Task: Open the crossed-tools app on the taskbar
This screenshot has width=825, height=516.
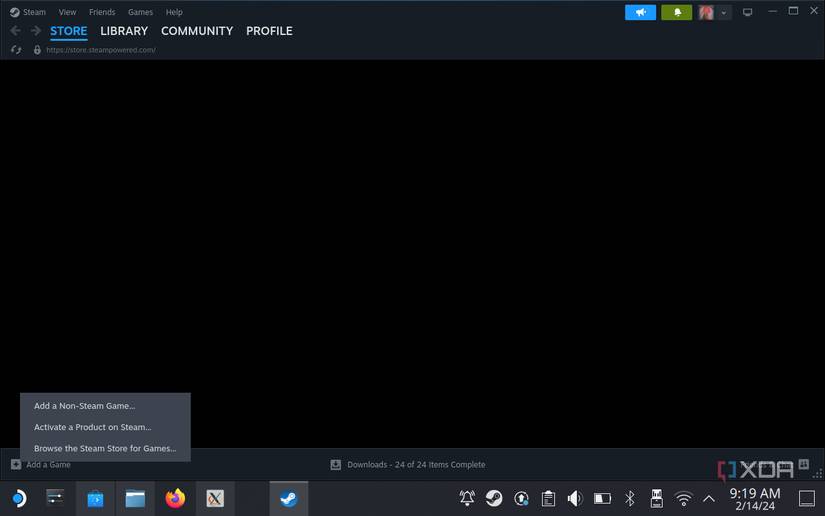Action: tap(215, 499)
